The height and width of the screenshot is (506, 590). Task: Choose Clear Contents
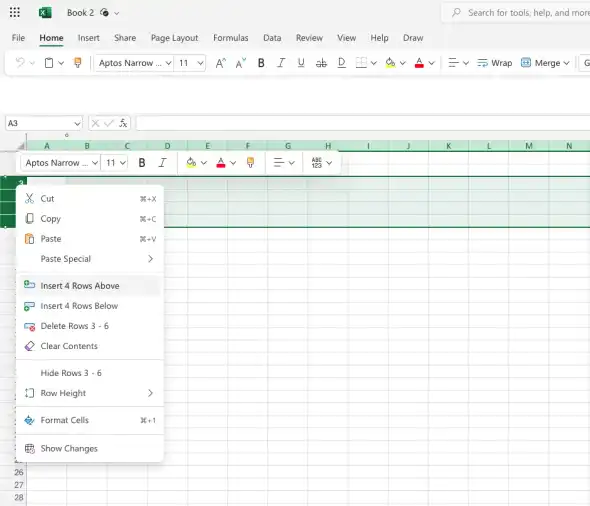pos(90,346)
